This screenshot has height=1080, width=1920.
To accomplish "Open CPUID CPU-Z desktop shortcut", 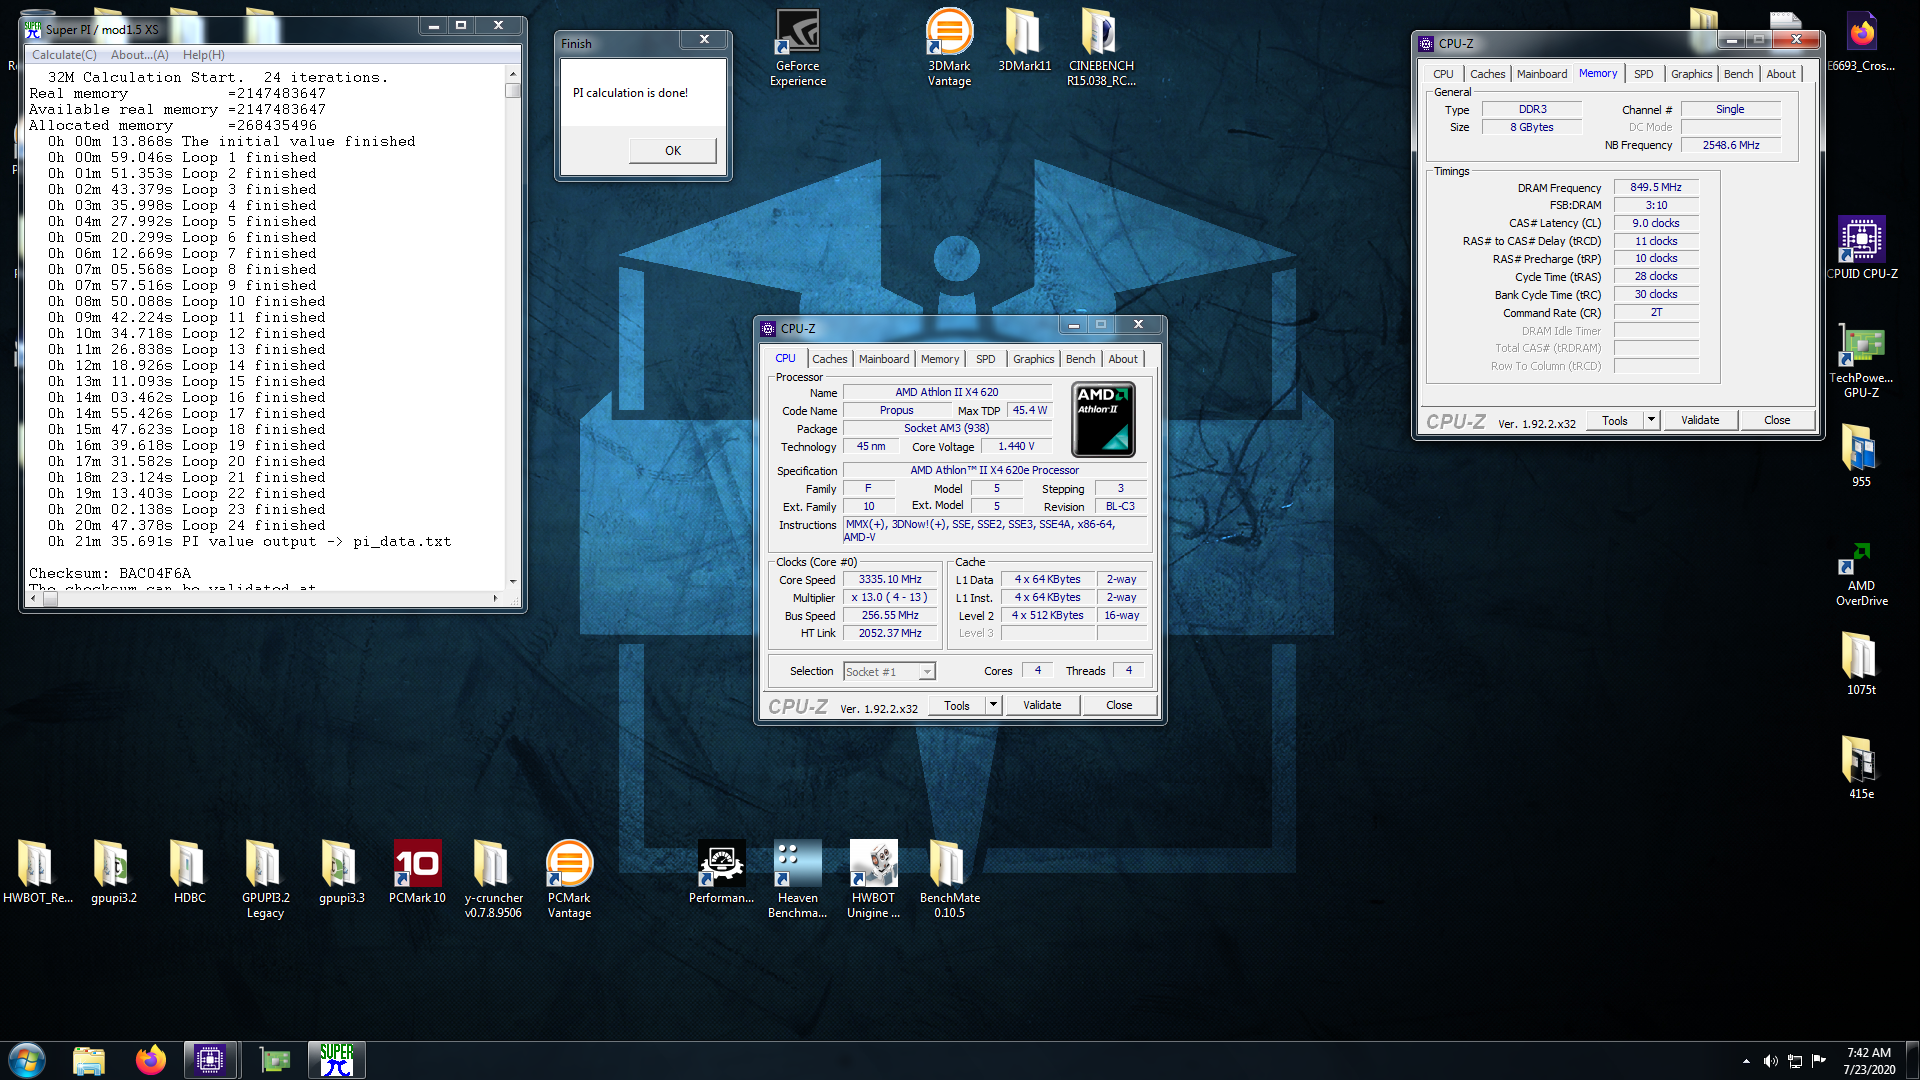I will [1862, 248].
